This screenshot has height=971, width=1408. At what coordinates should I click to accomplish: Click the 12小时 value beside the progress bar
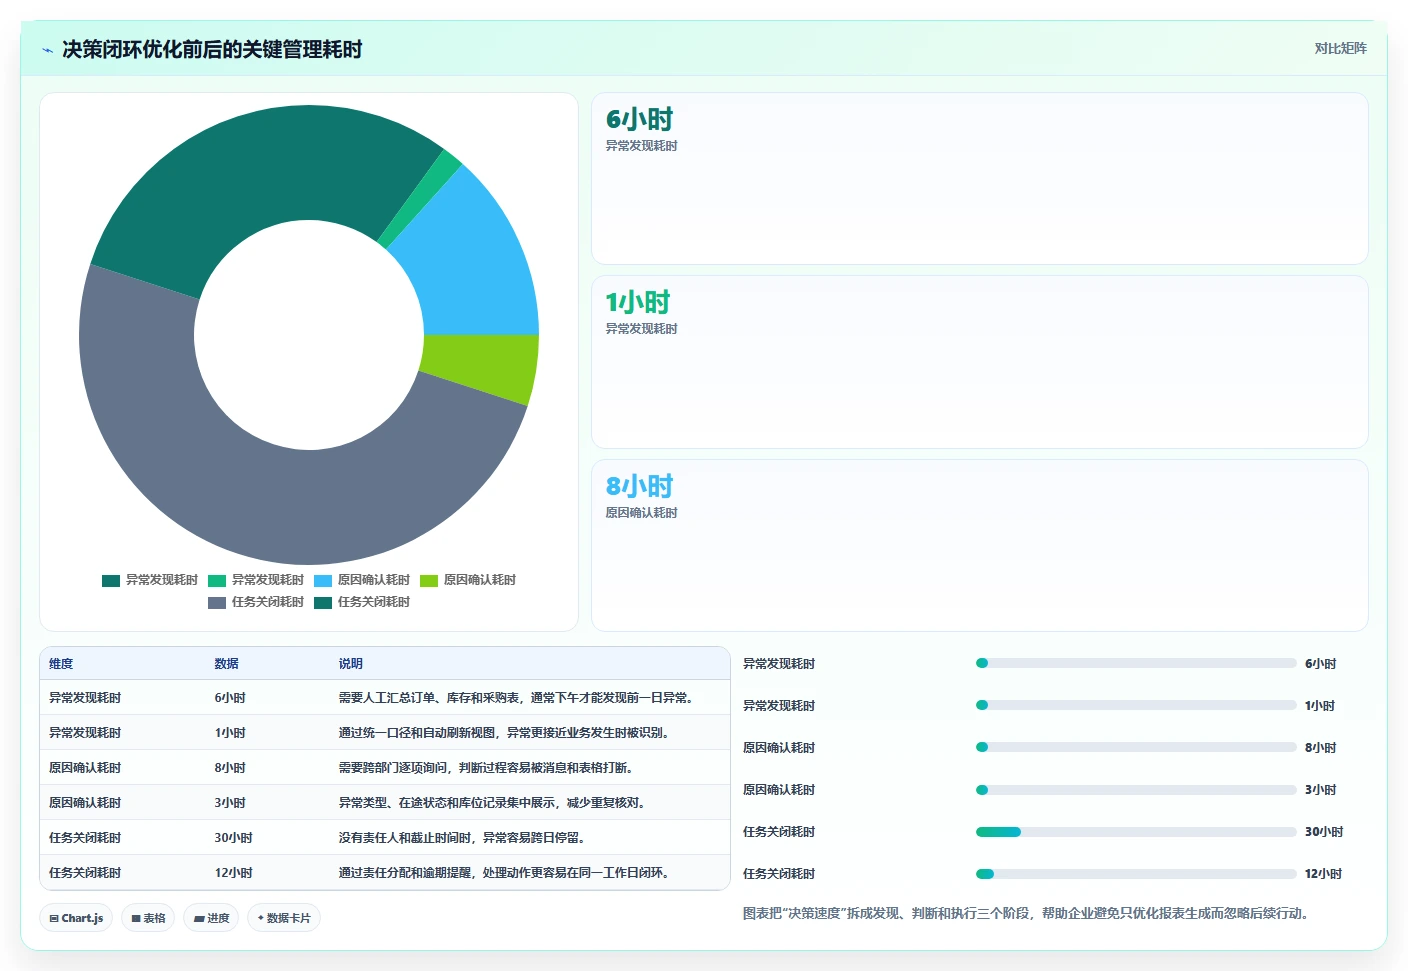point(1324,874)
